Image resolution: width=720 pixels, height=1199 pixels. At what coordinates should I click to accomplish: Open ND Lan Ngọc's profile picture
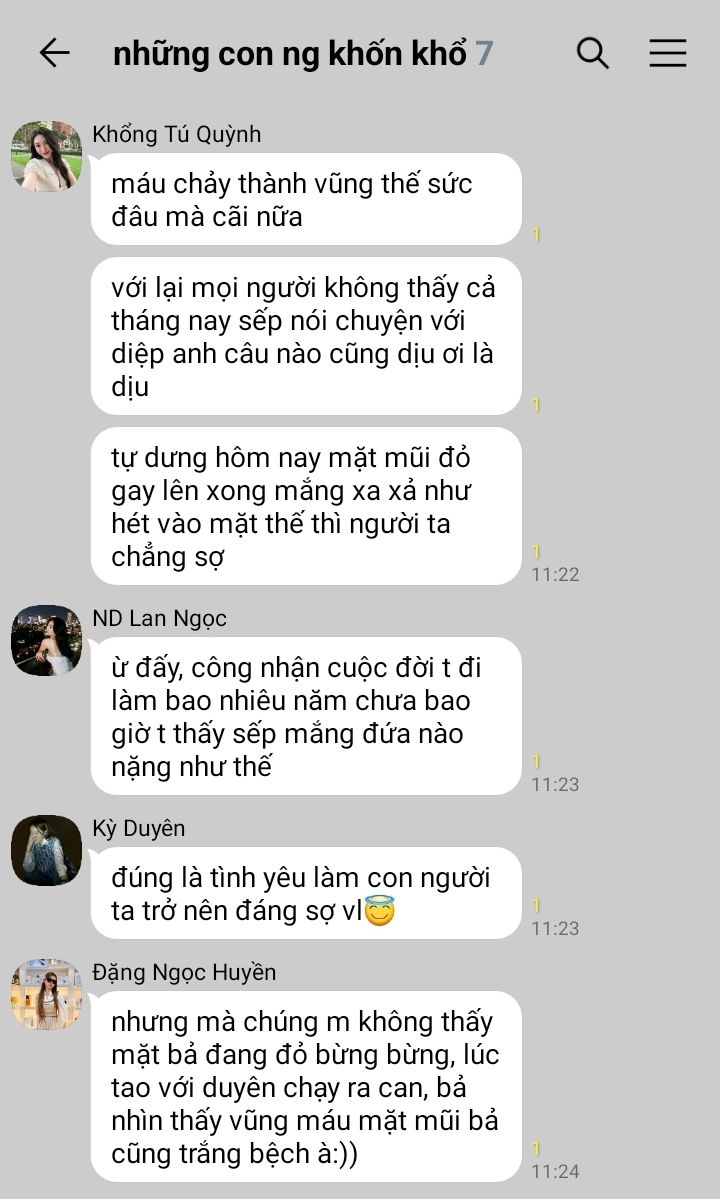pyautogui.click(x=47, y=640)
